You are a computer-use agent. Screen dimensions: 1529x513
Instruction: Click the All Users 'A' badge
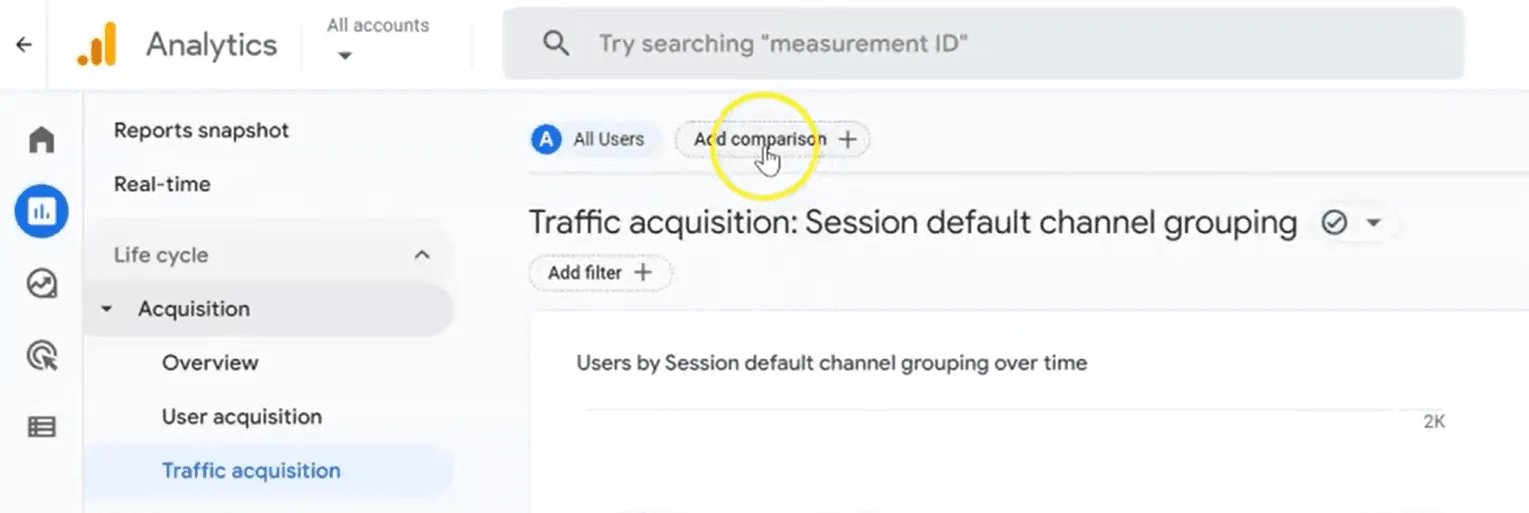click(545, 140)
